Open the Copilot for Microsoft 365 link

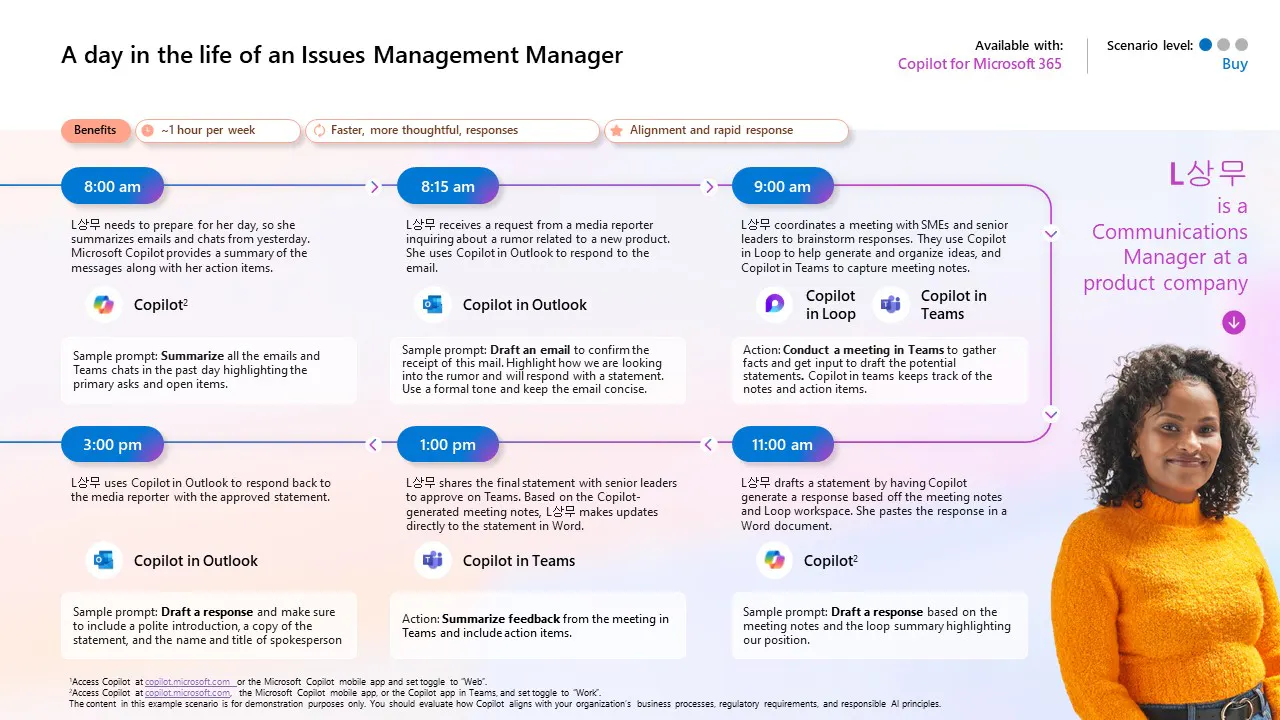click(x=980, y=64)
